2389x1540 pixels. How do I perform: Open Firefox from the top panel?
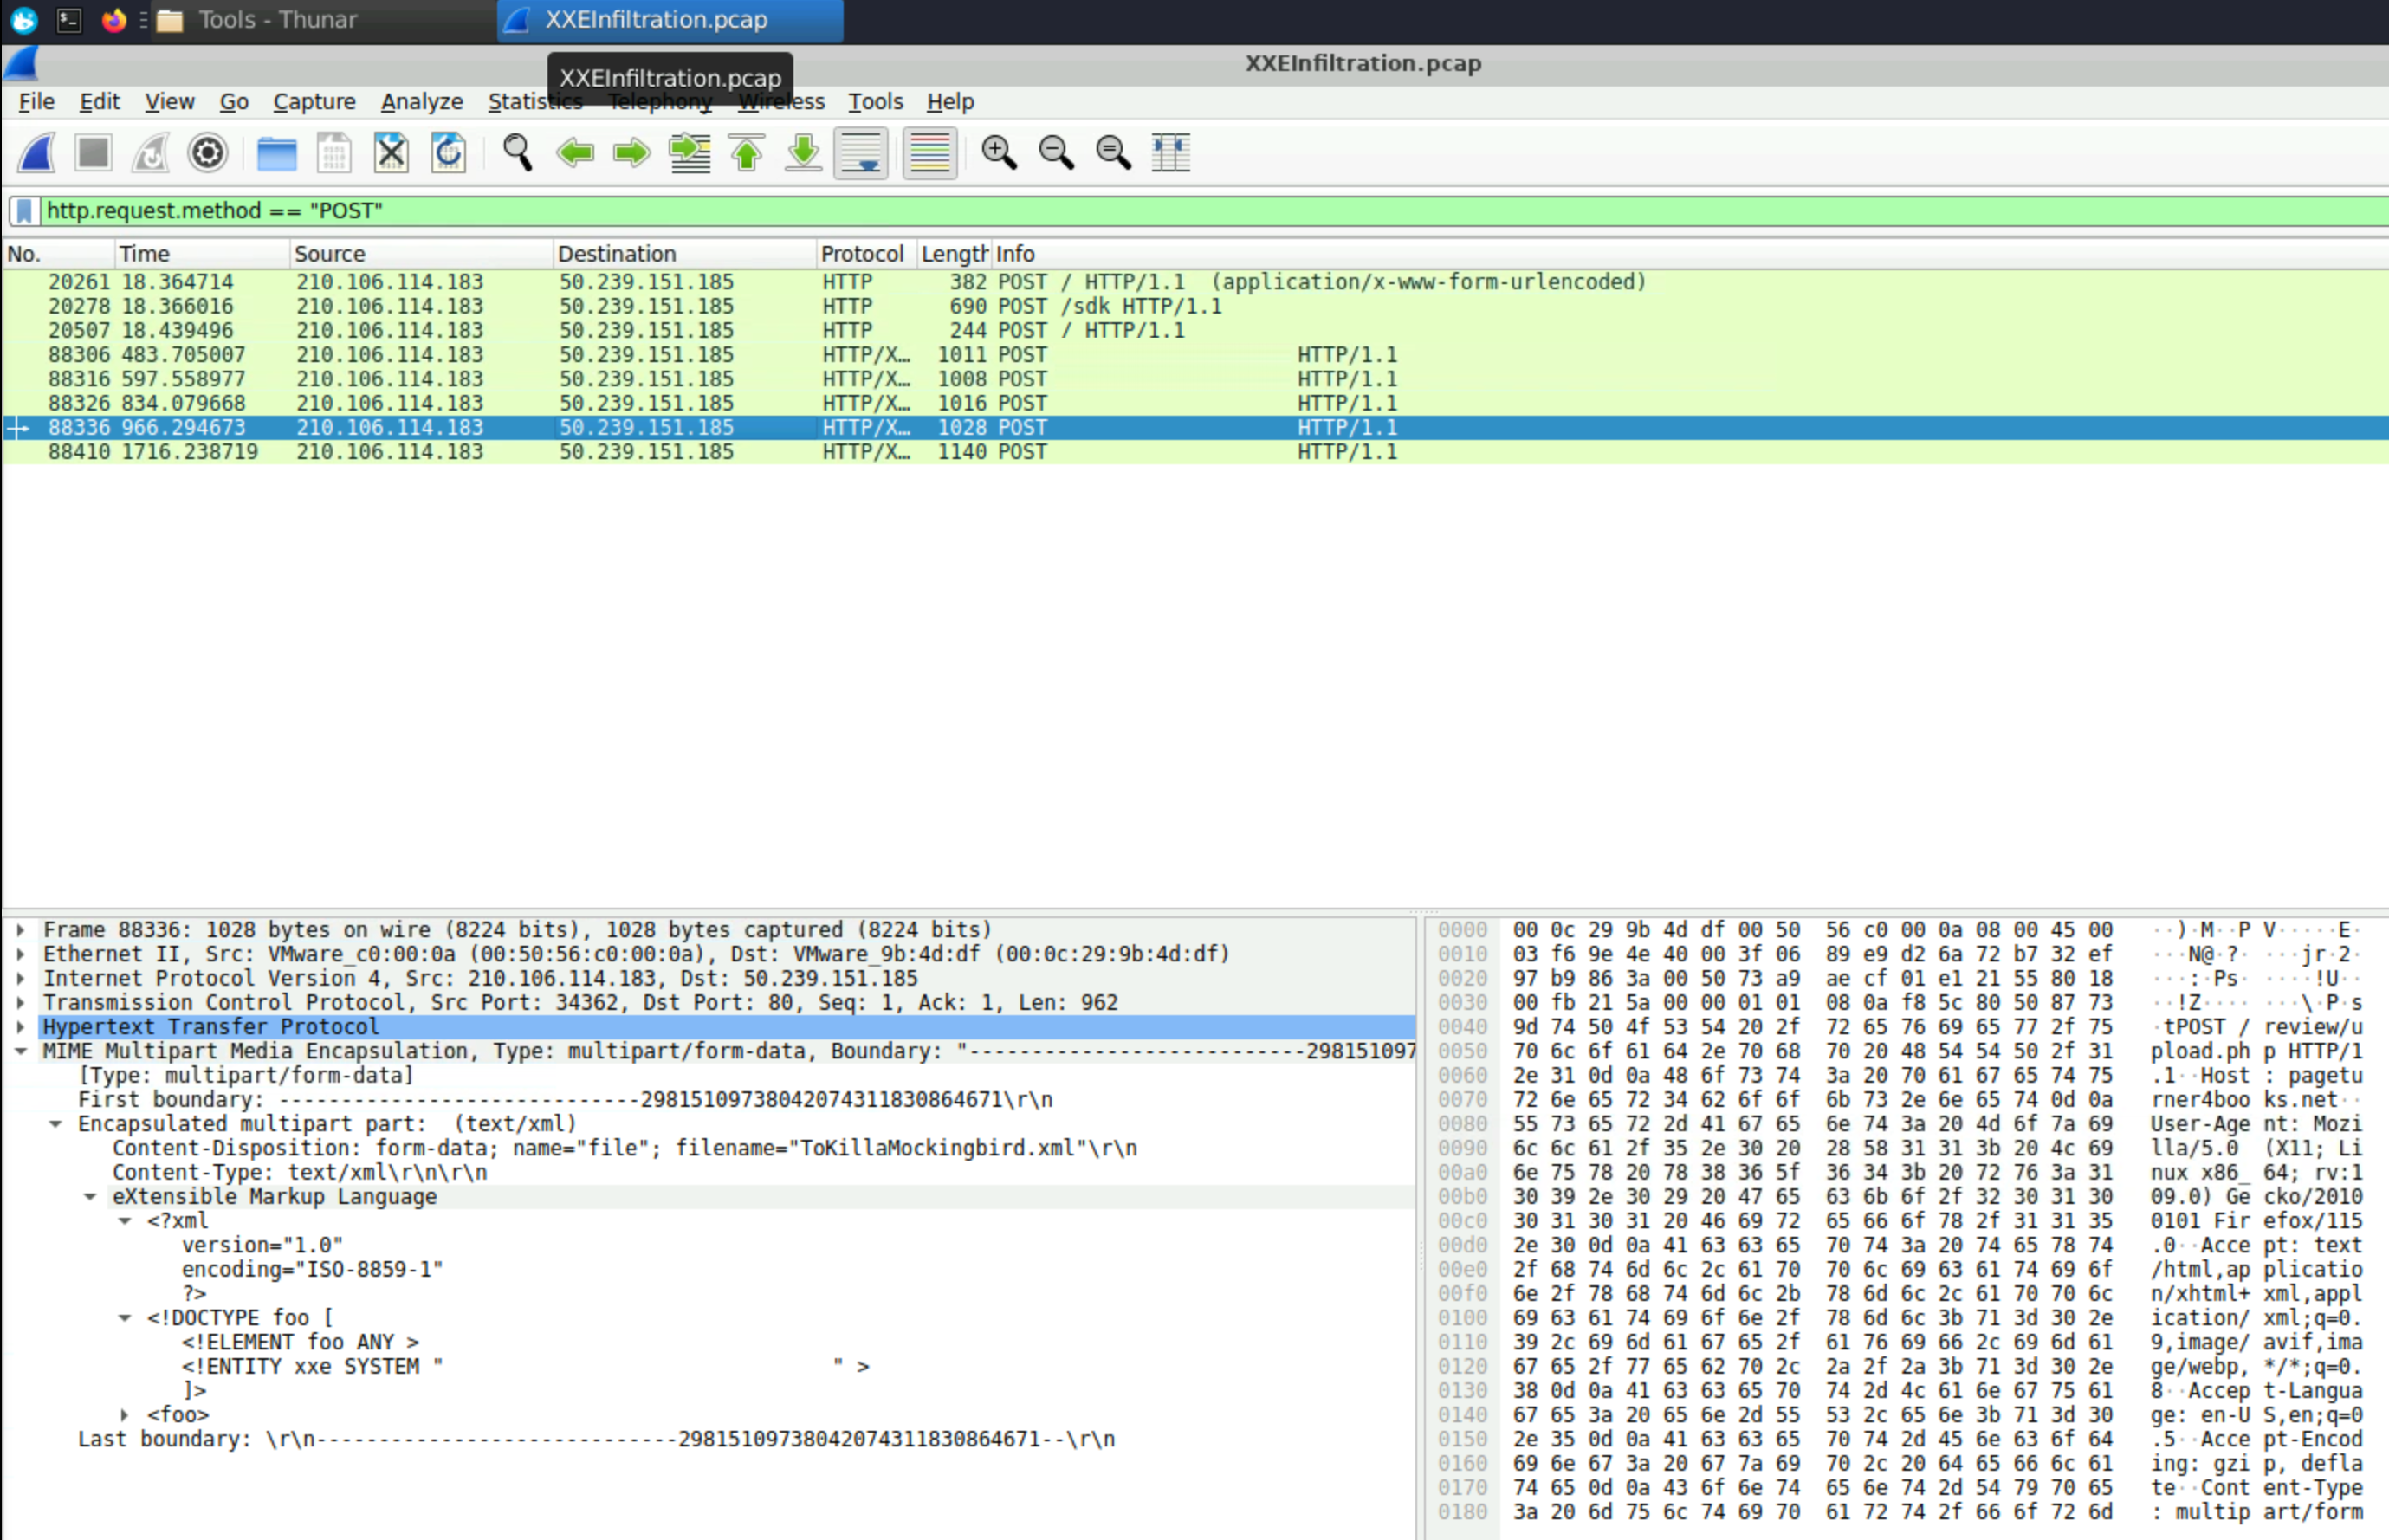coord(114,20)
